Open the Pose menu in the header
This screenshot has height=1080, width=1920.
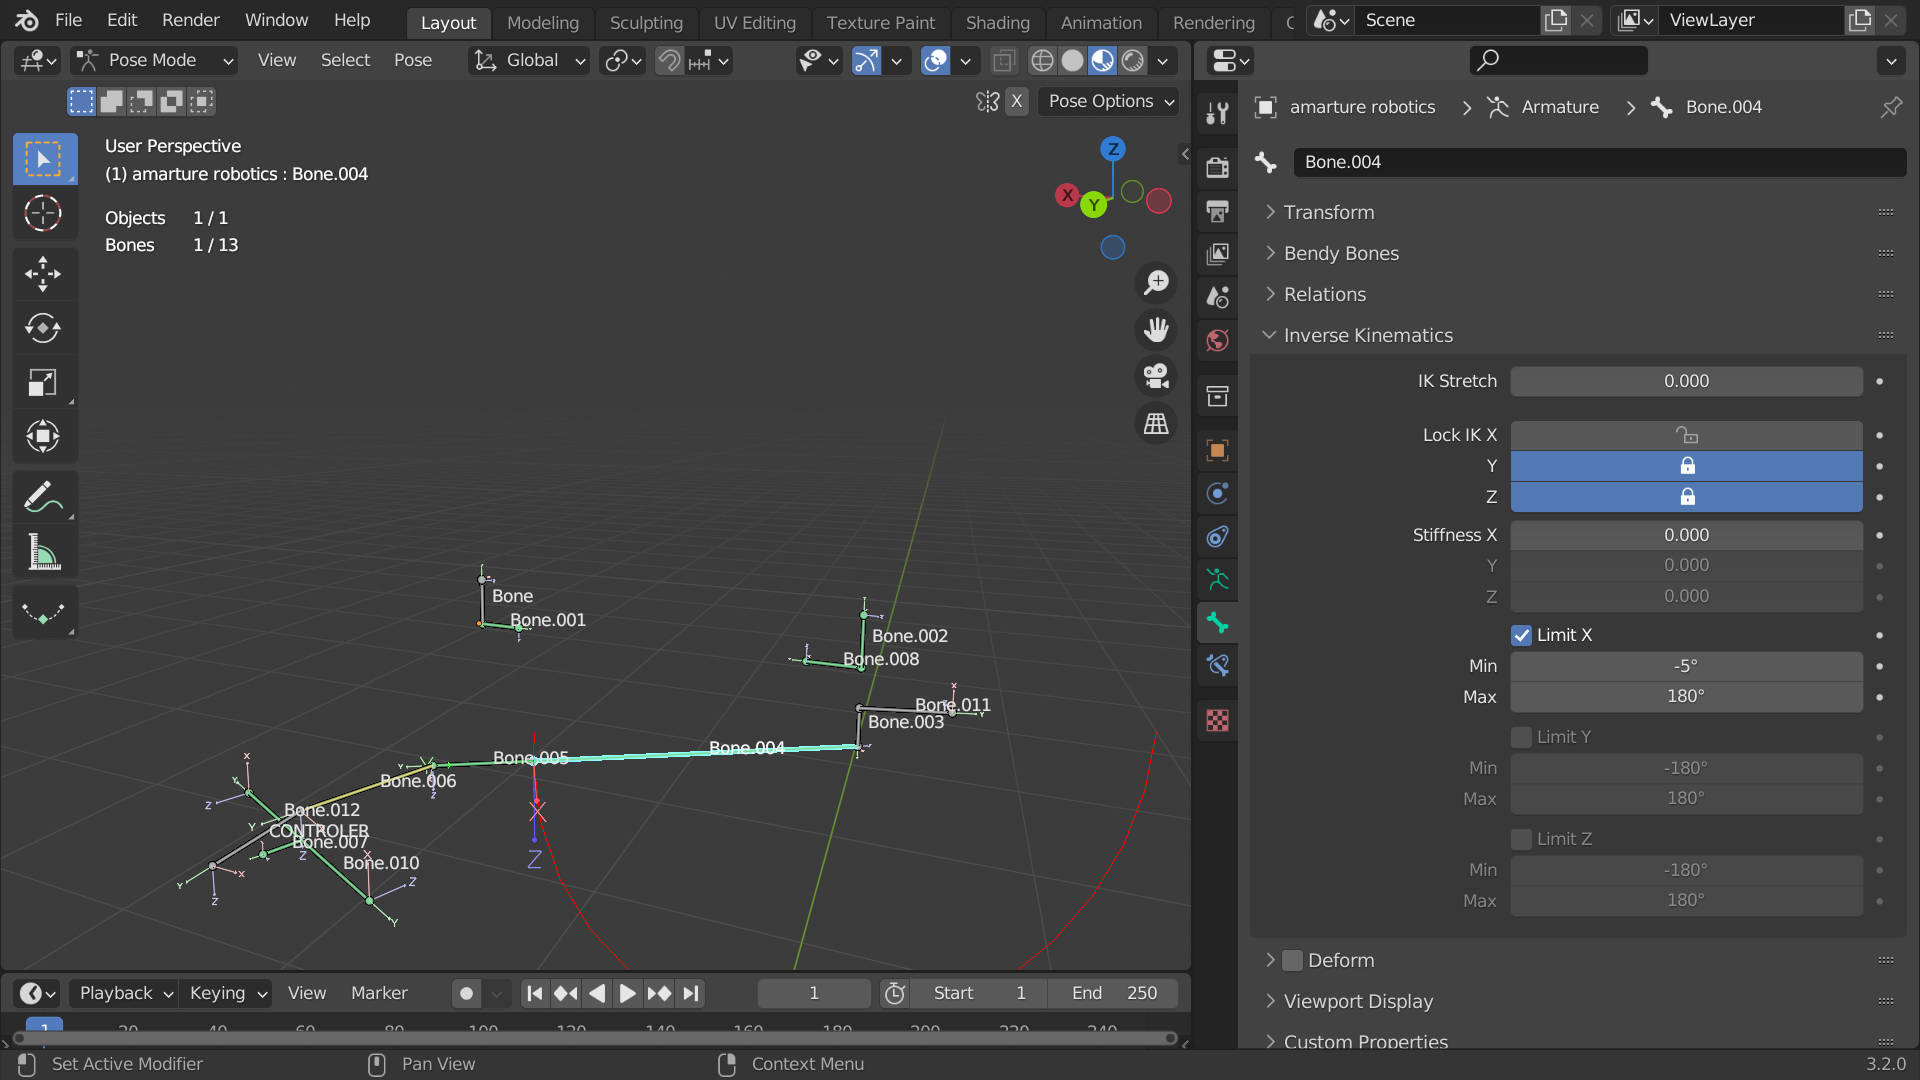(x=412, y=60)
